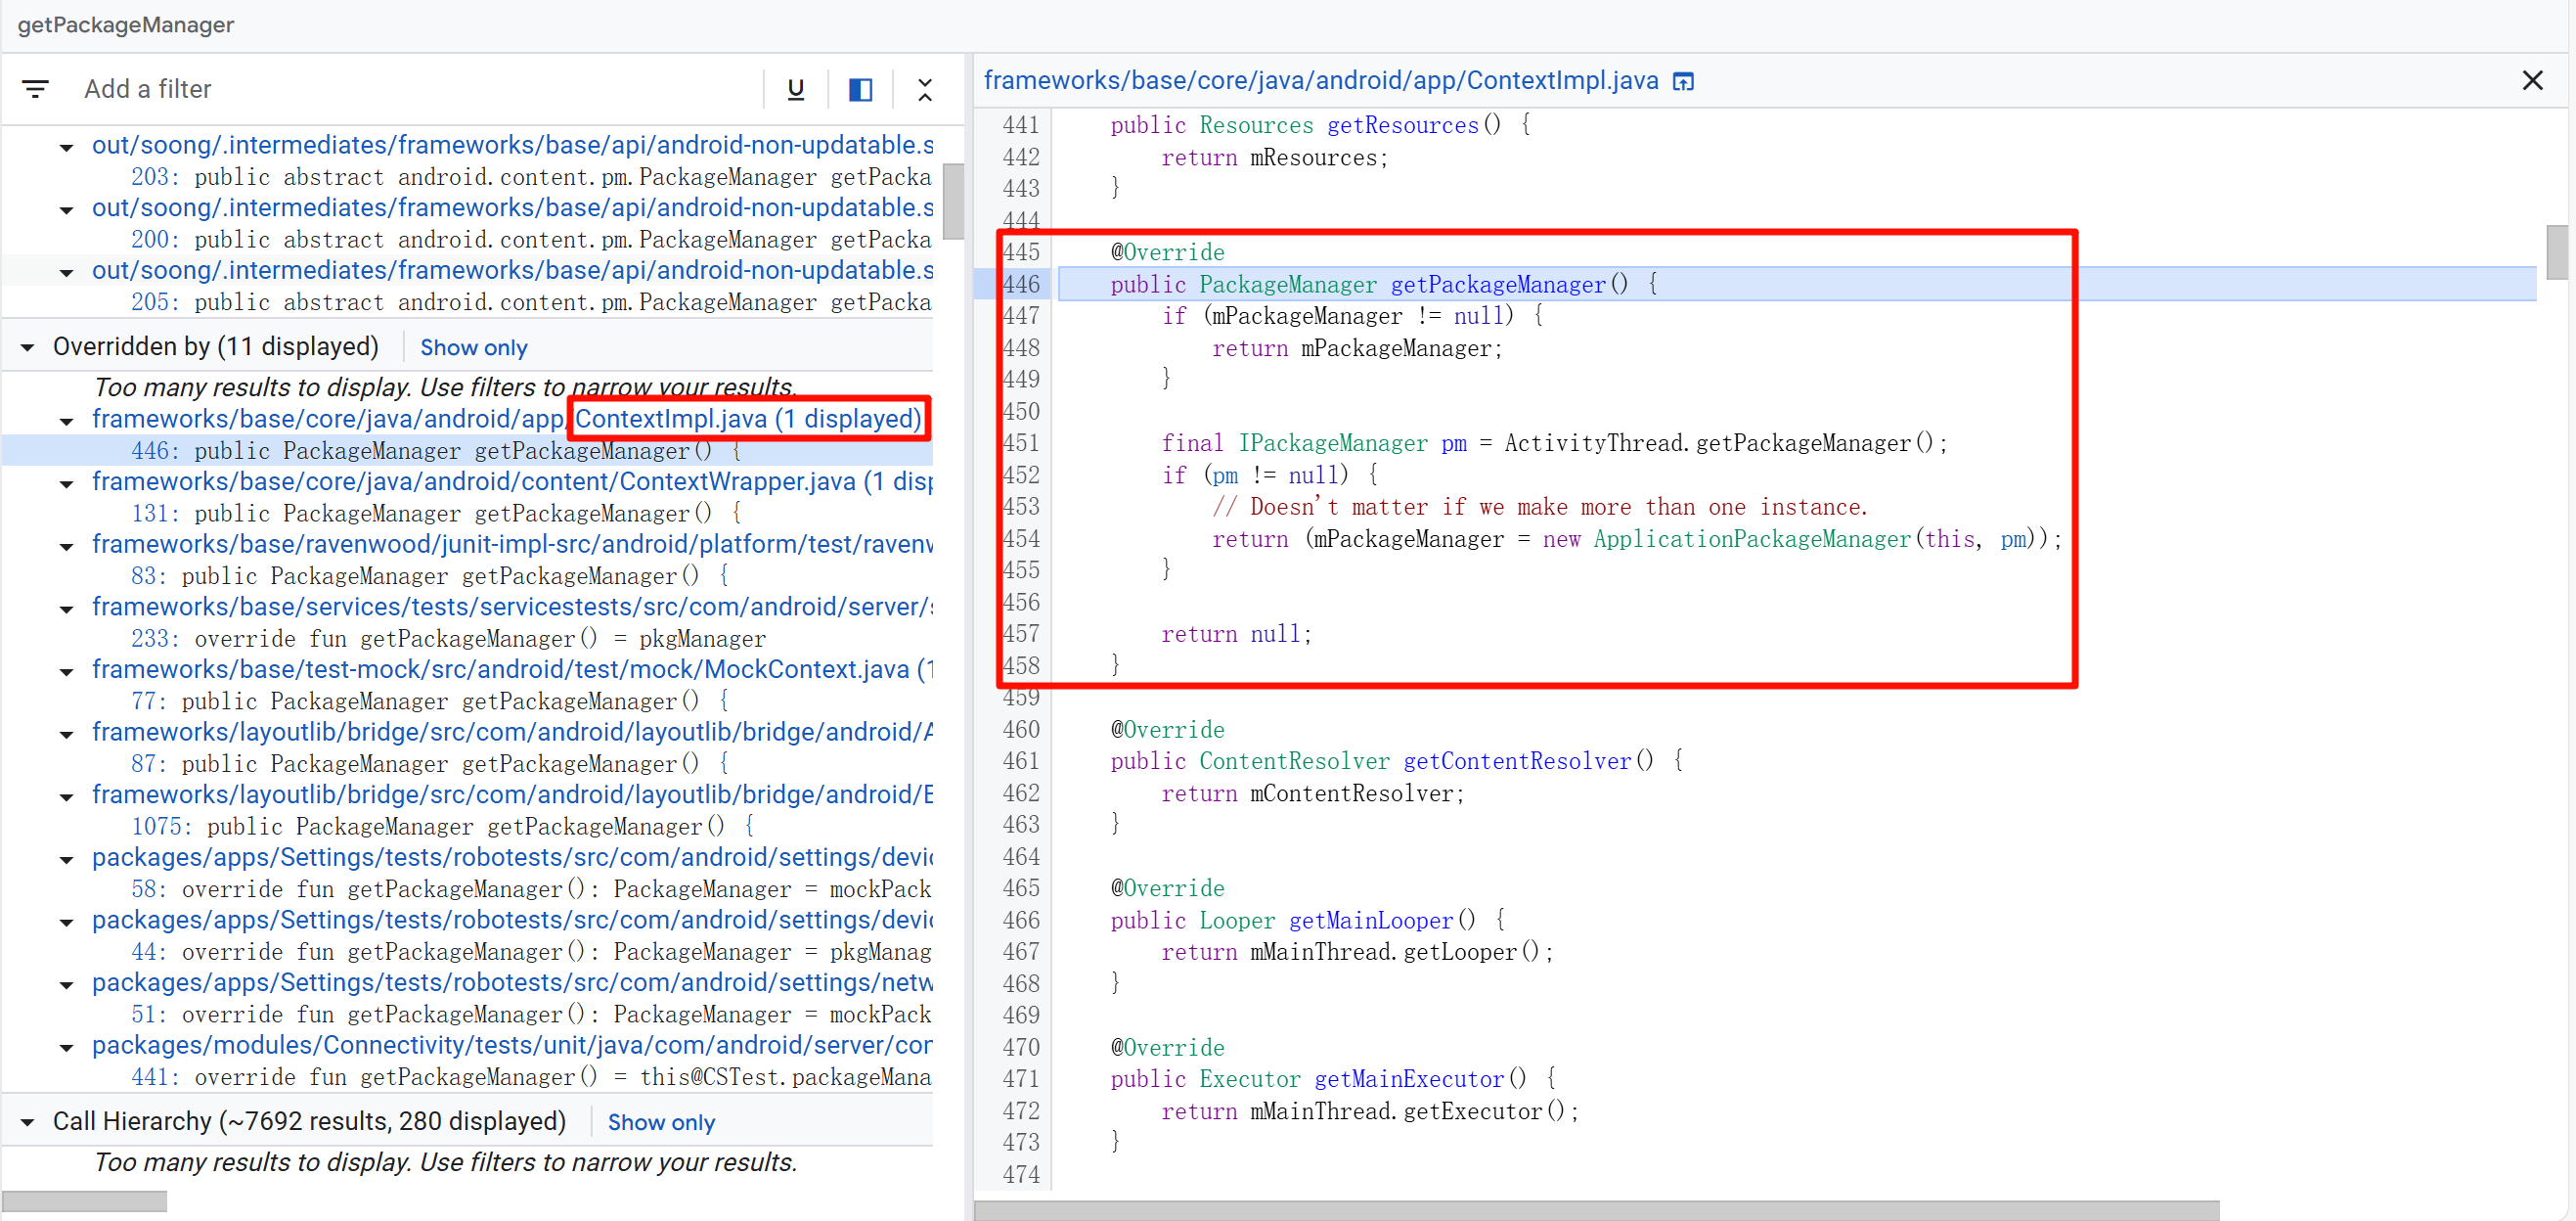Click Show only next to Overridden by

(473, 348)
